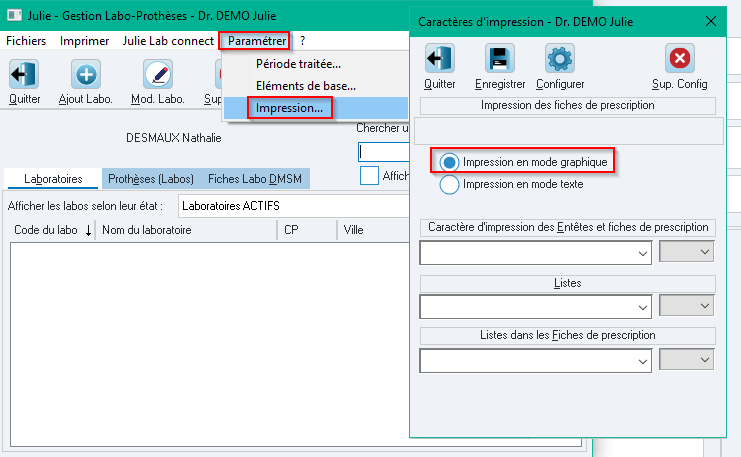Viewport: 741px width, 457px height.
Task: Sort by Ville column header
Action: click(373, 230)
